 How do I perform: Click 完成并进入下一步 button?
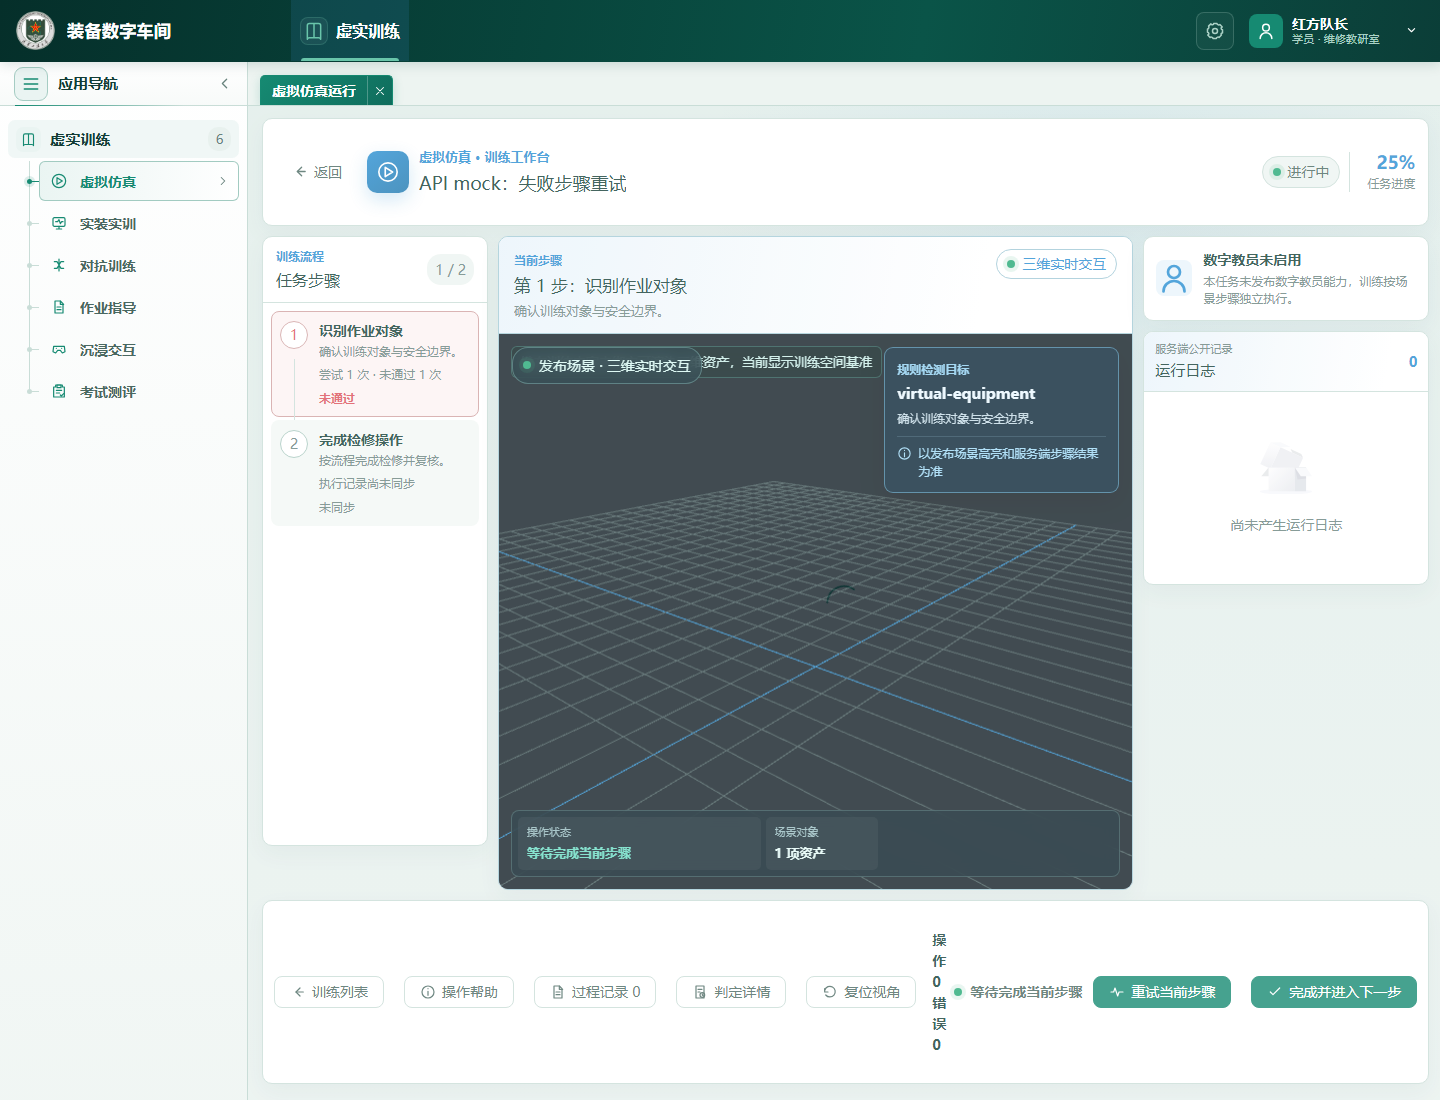coord(1334,992)
